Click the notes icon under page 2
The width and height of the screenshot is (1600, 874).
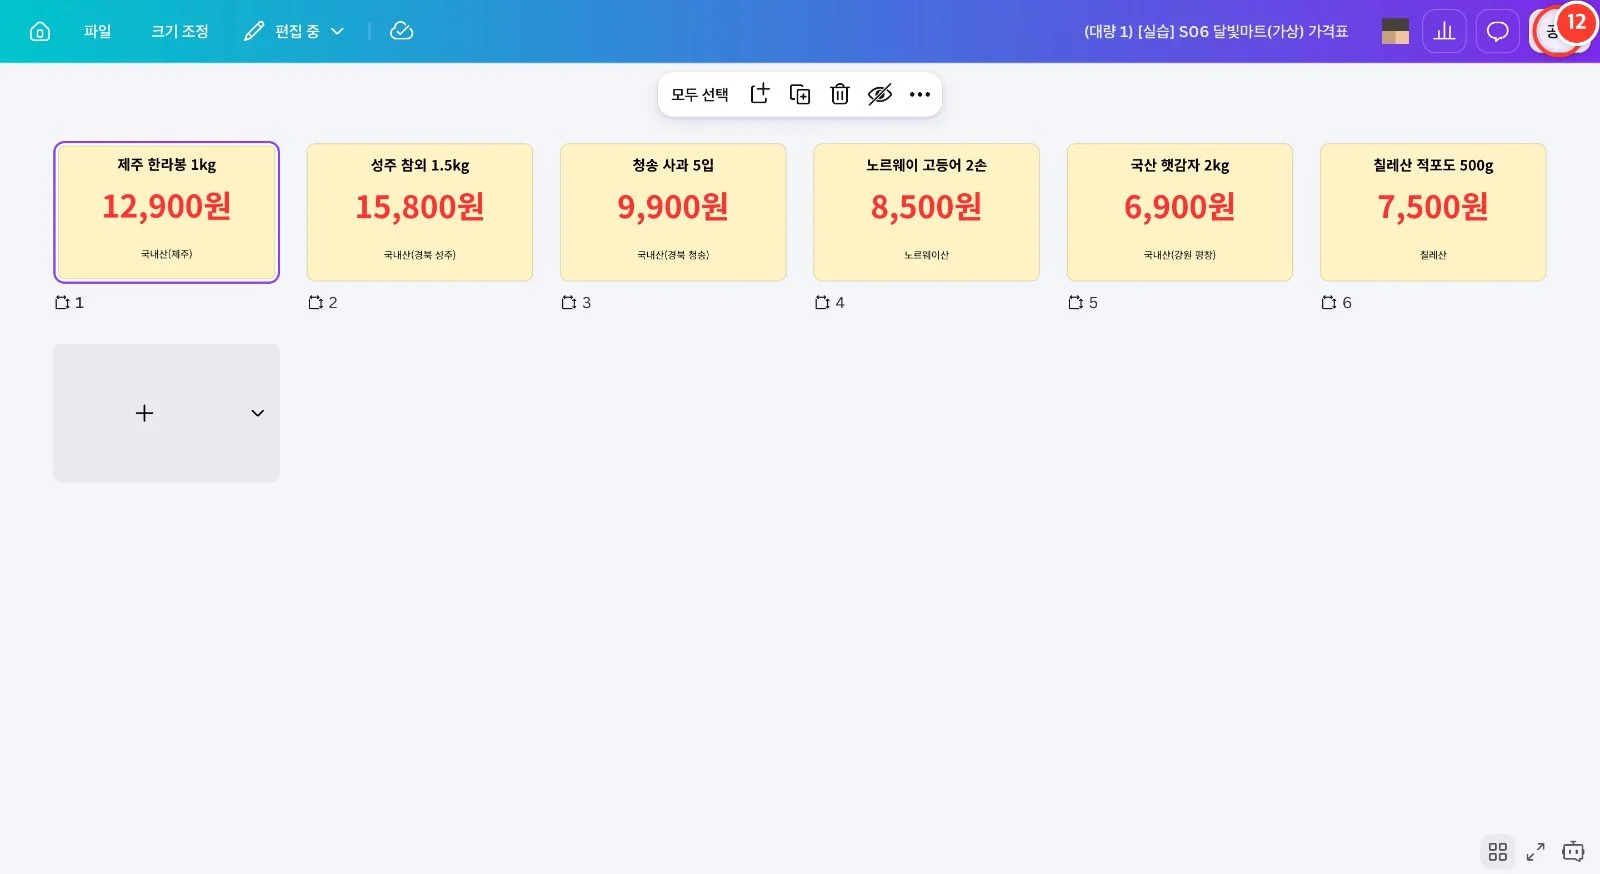click(x=316, y=302)
